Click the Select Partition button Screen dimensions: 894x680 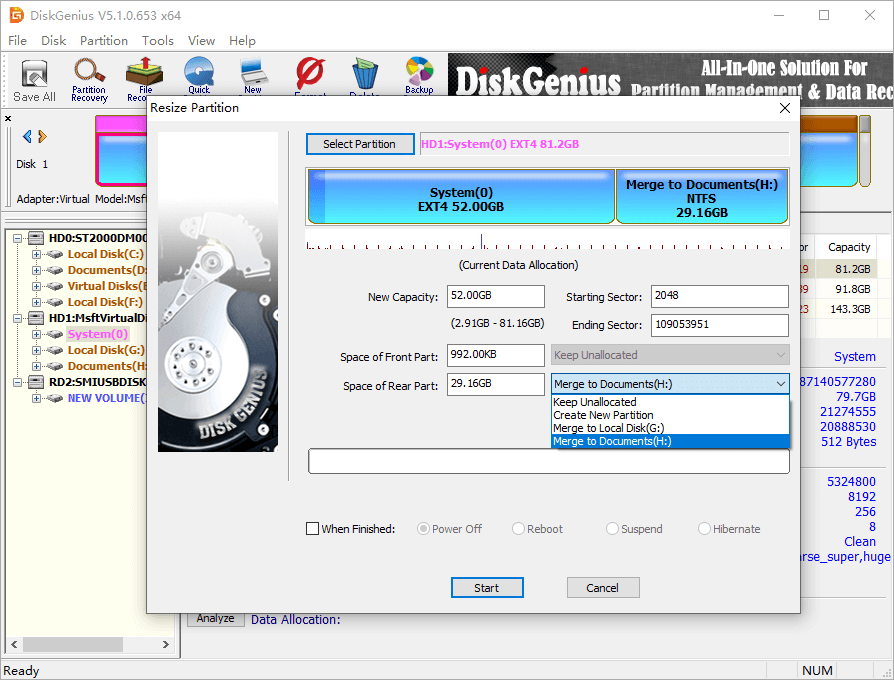pyautogui.click(x=359, y=144)
